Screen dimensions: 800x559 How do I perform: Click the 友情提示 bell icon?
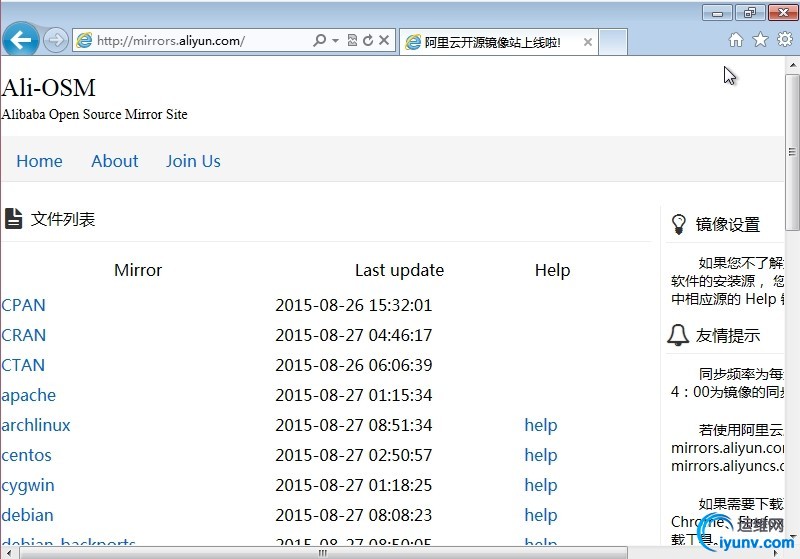[x=678, y=335]
